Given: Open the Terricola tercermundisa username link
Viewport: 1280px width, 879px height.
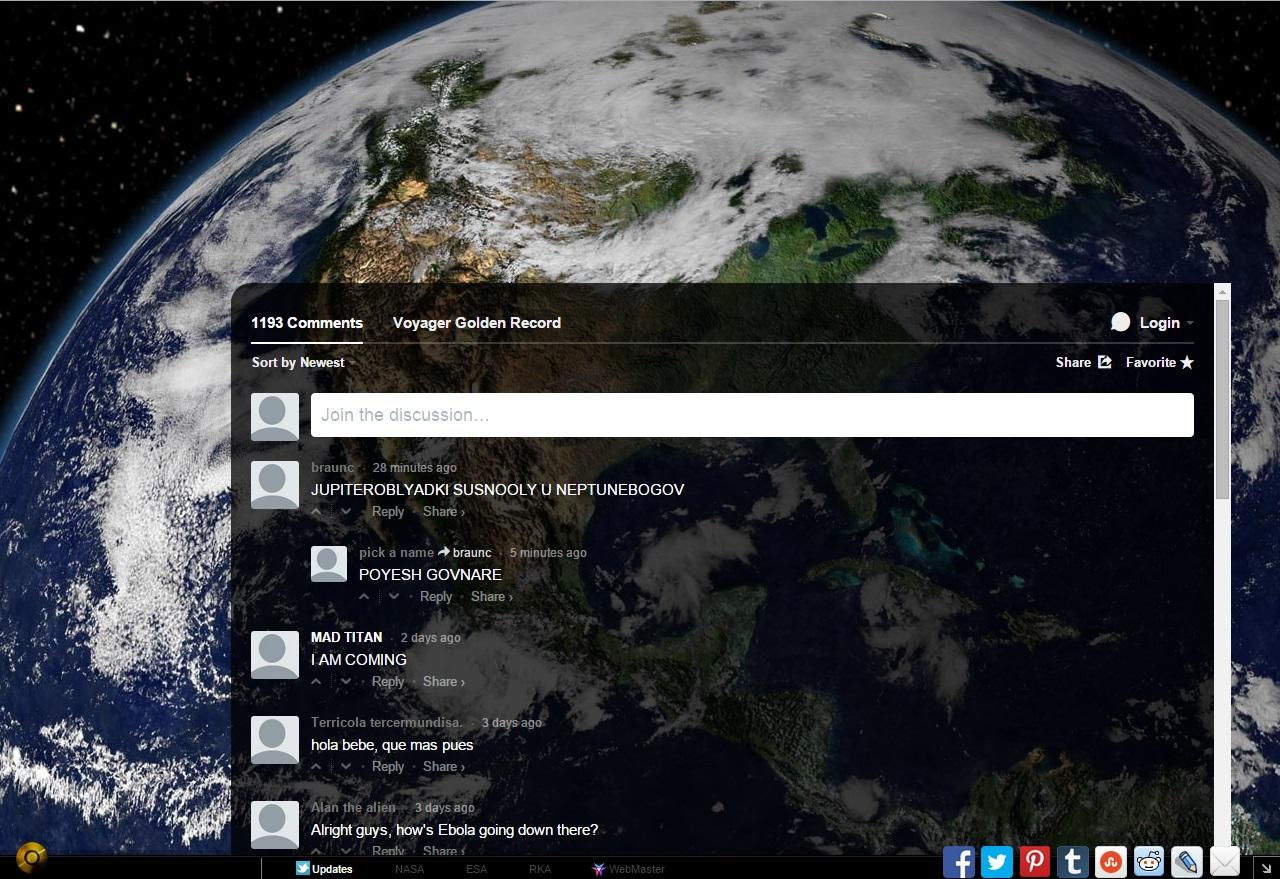Looking at the screenshot, I should pos(387,722).
